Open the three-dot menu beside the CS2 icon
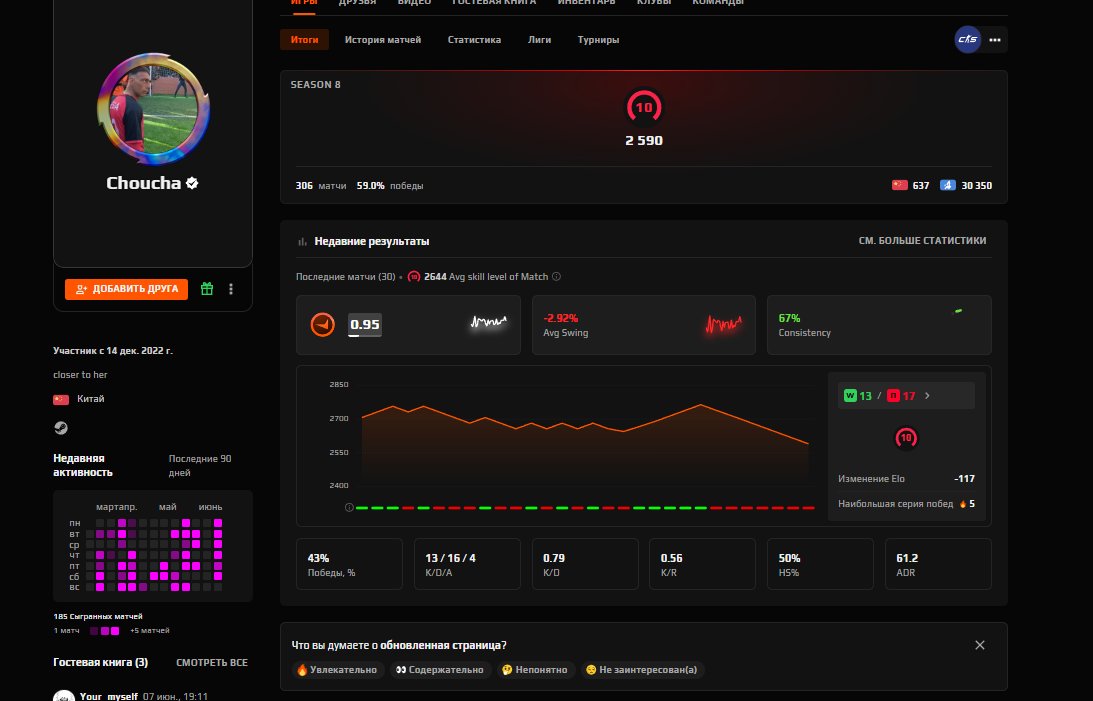The image size is (1093, 701). point(995,40)
